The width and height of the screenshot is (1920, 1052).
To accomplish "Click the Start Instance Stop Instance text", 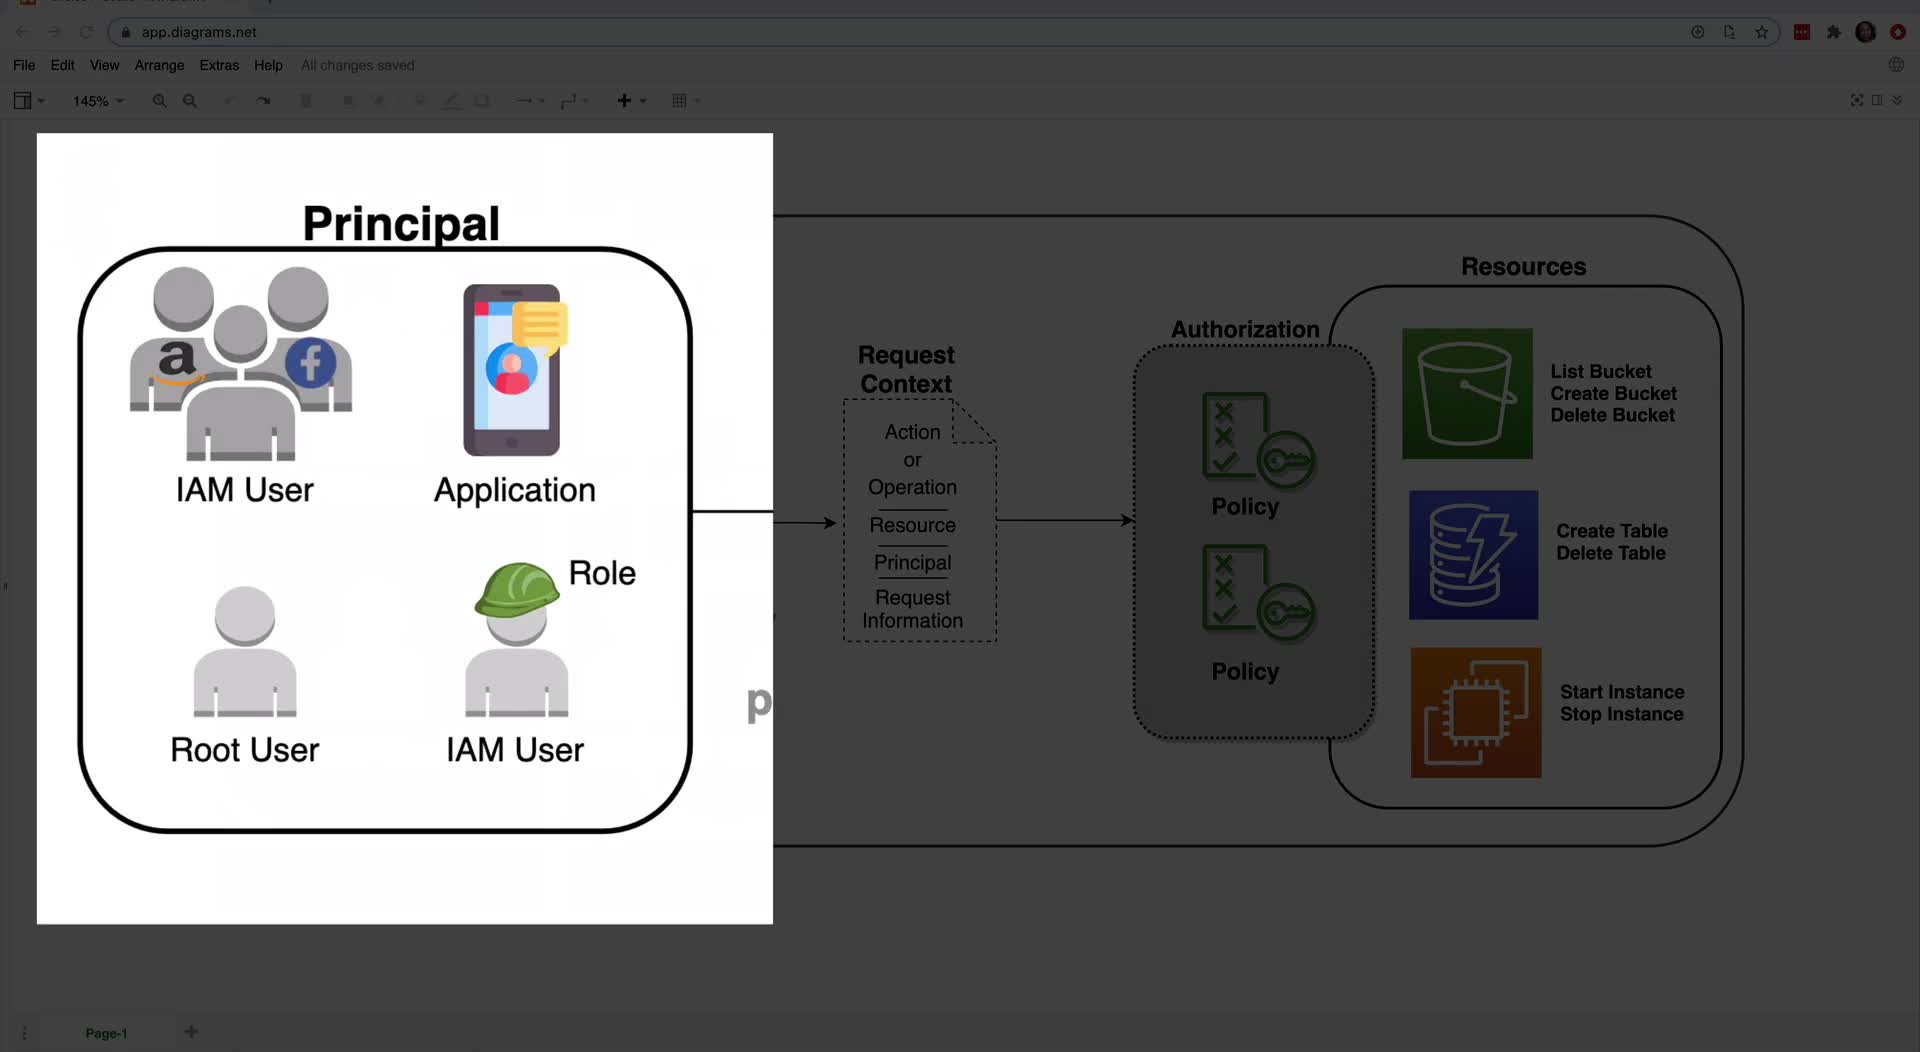I will (x=1622, y=703).
